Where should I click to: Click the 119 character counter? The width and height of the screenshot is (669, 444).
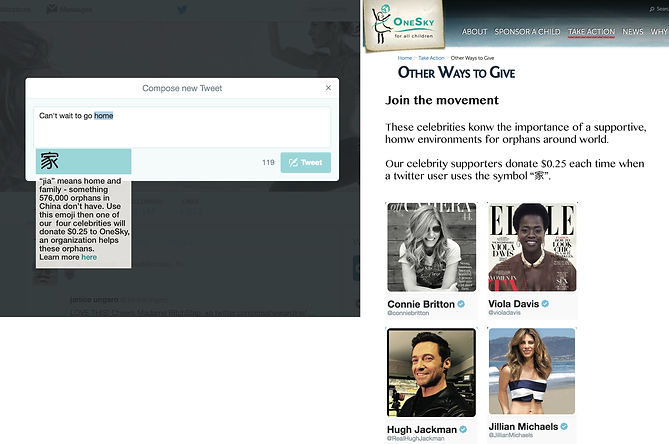coord(268,163)
